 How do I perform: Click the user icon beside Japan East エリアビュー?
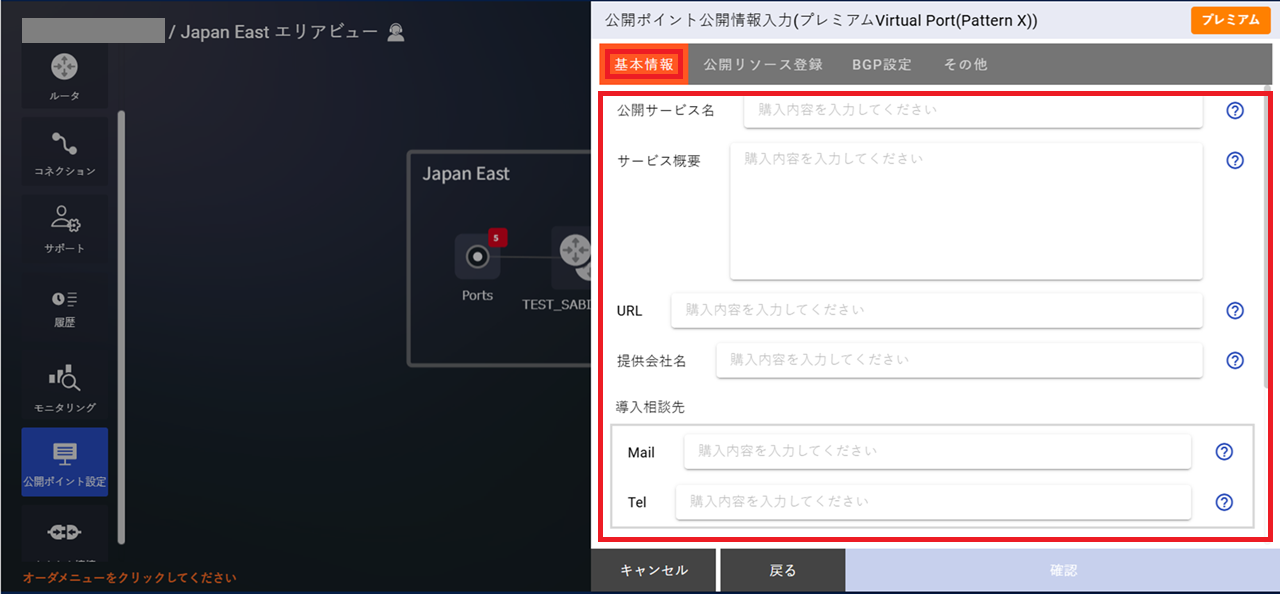[x=395, y=31]
